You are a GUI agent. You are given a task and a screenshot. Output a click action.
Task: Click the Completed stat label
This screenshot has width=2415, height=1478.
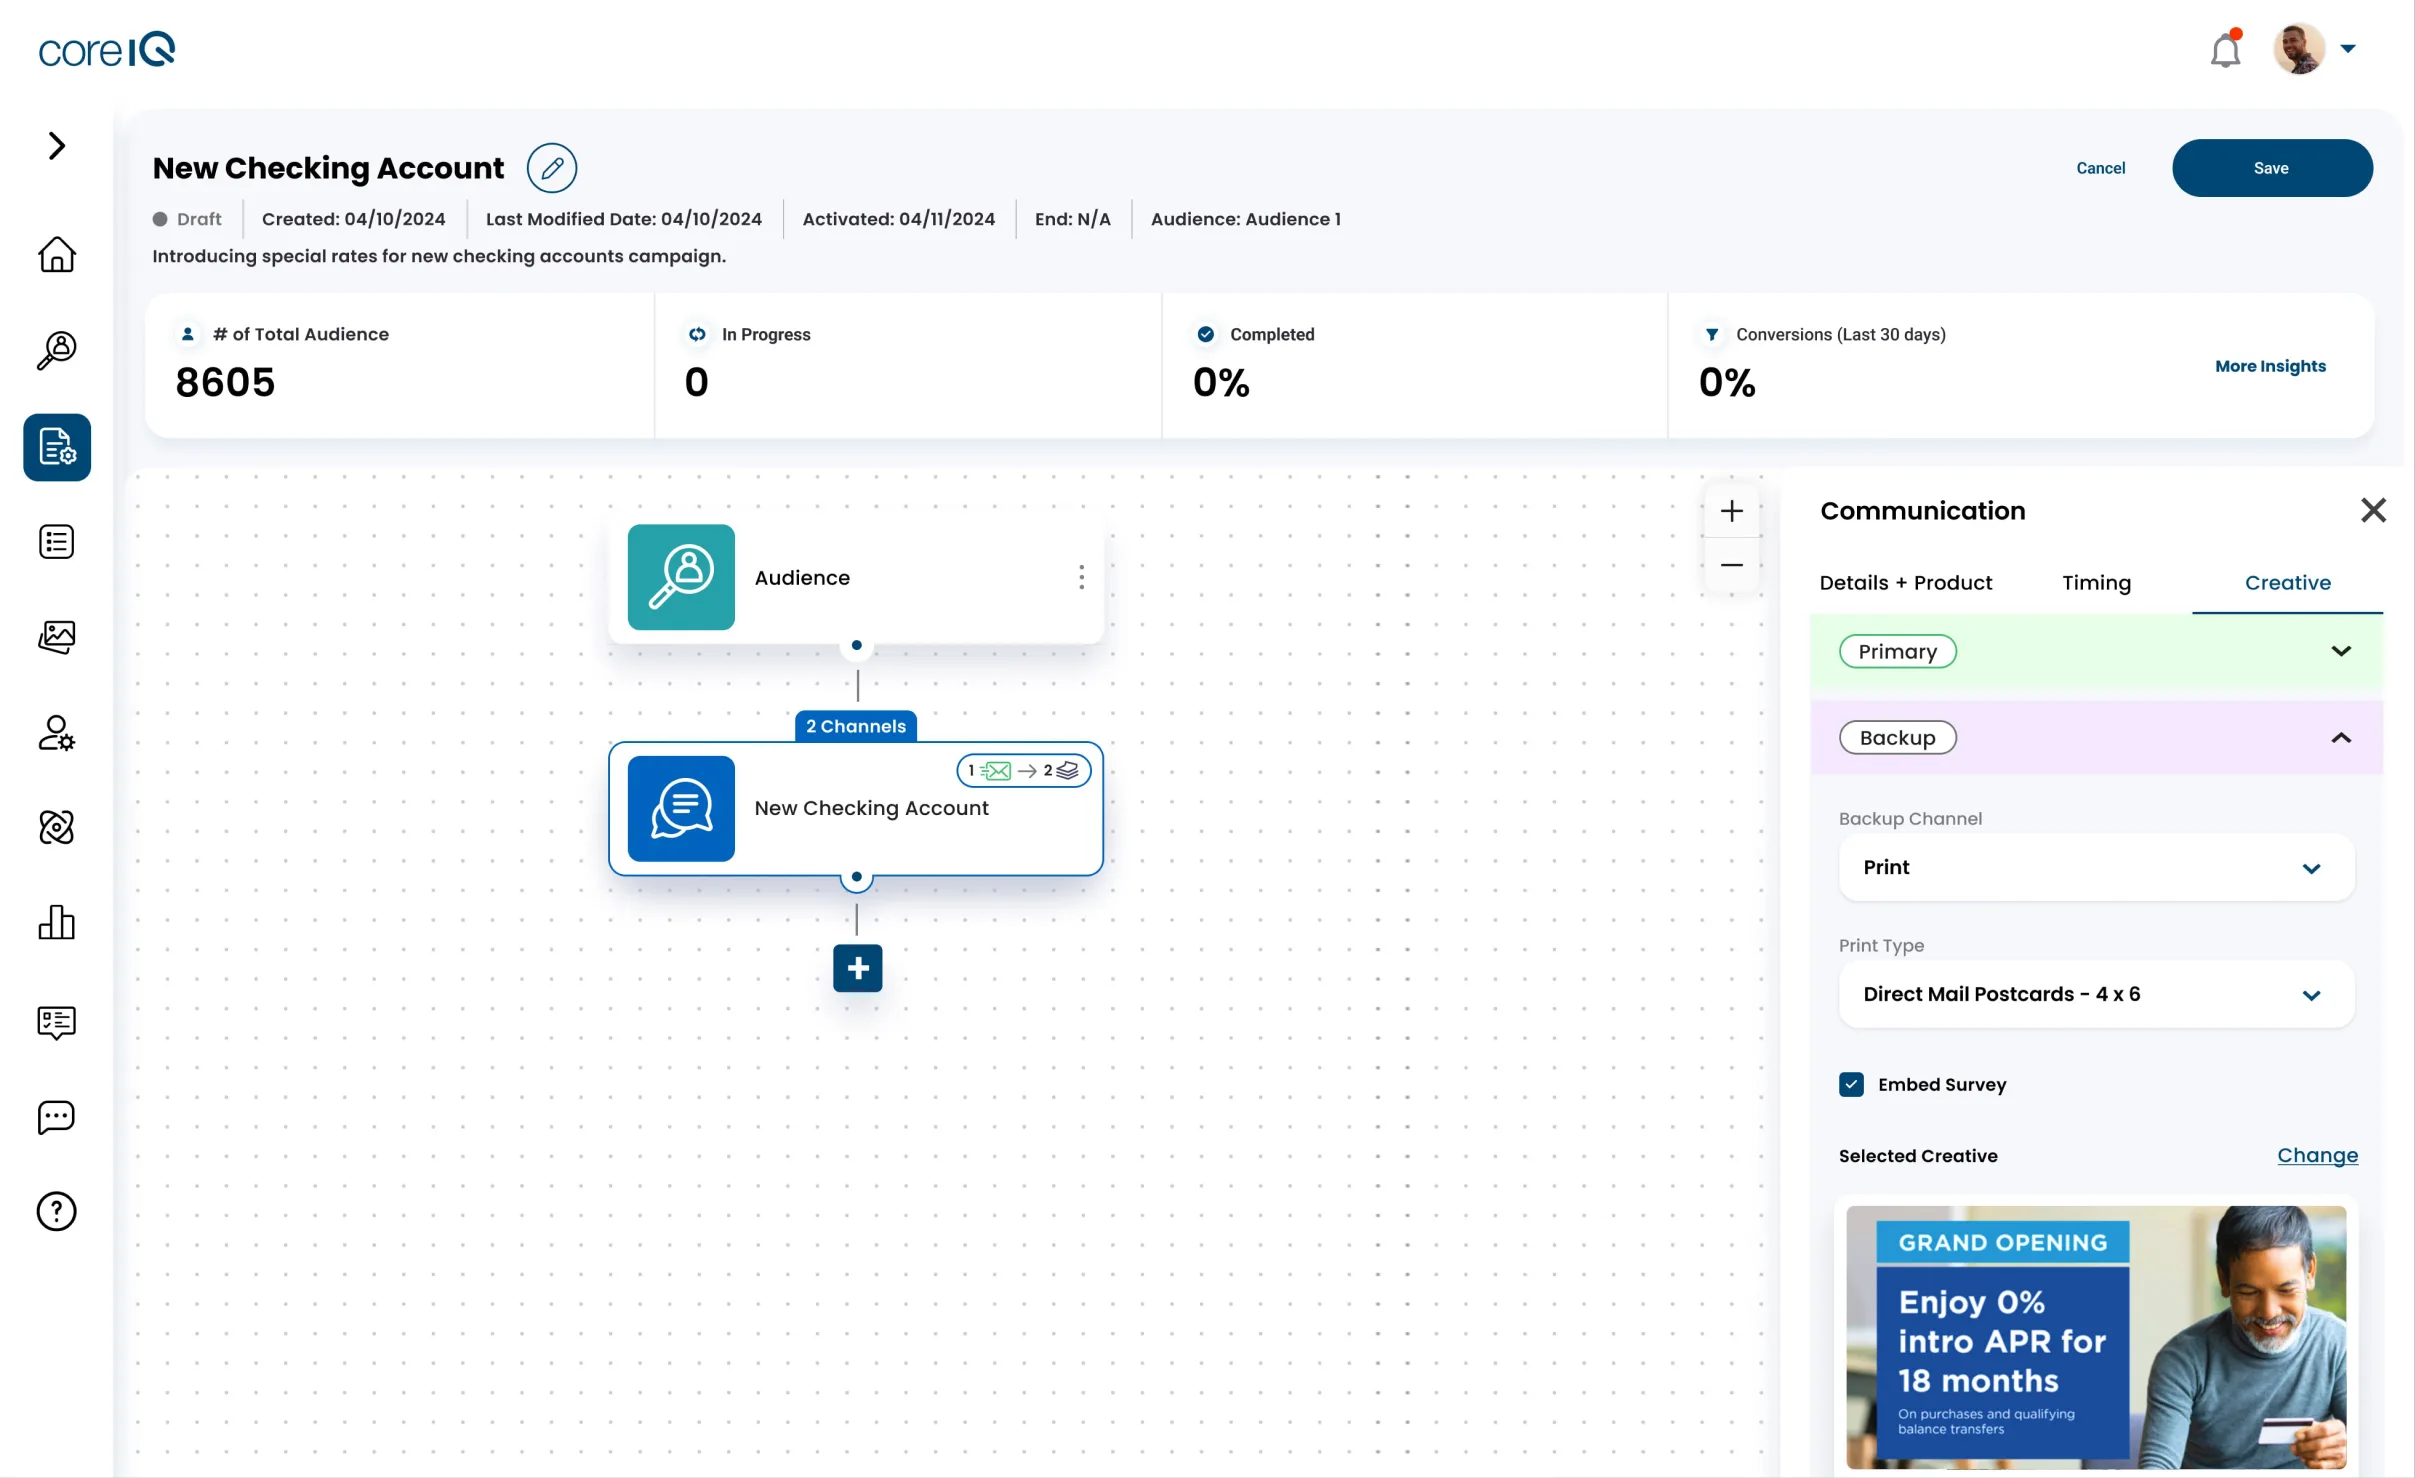(1272, 335)
